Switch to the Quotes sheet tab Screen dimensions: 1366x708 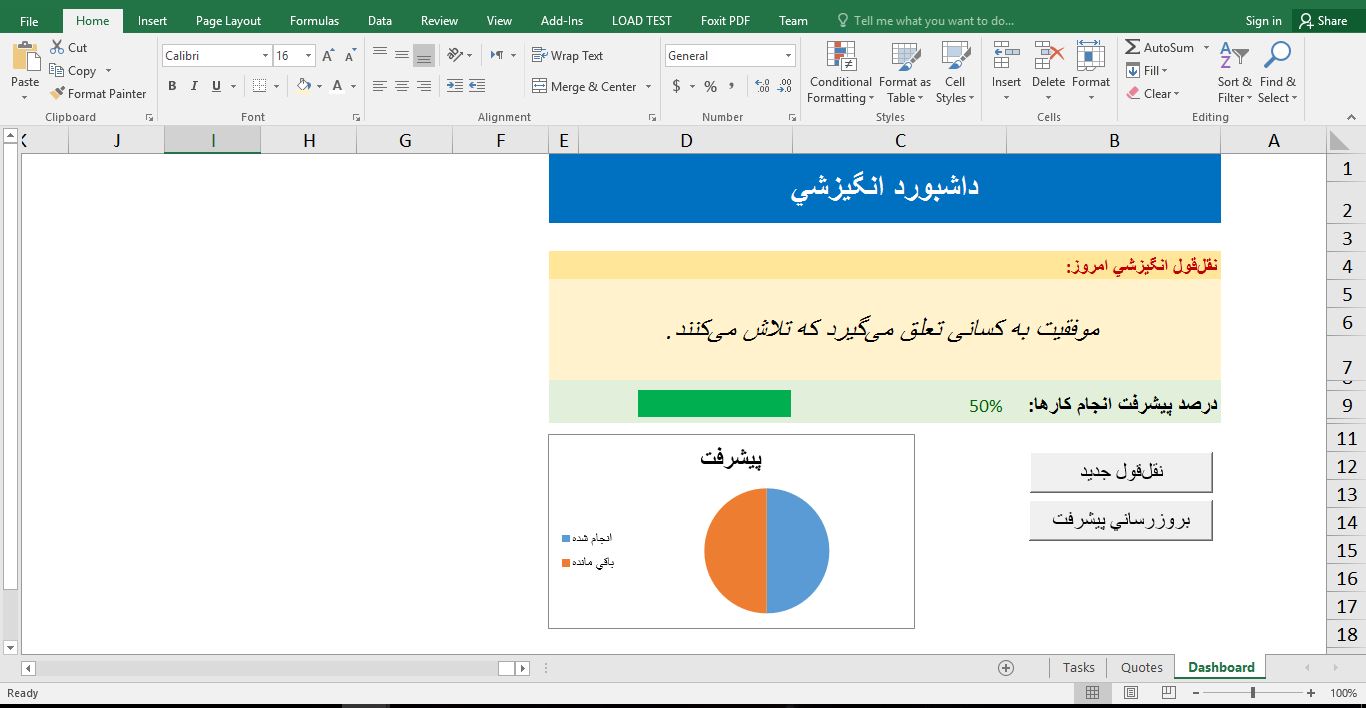1142,667
